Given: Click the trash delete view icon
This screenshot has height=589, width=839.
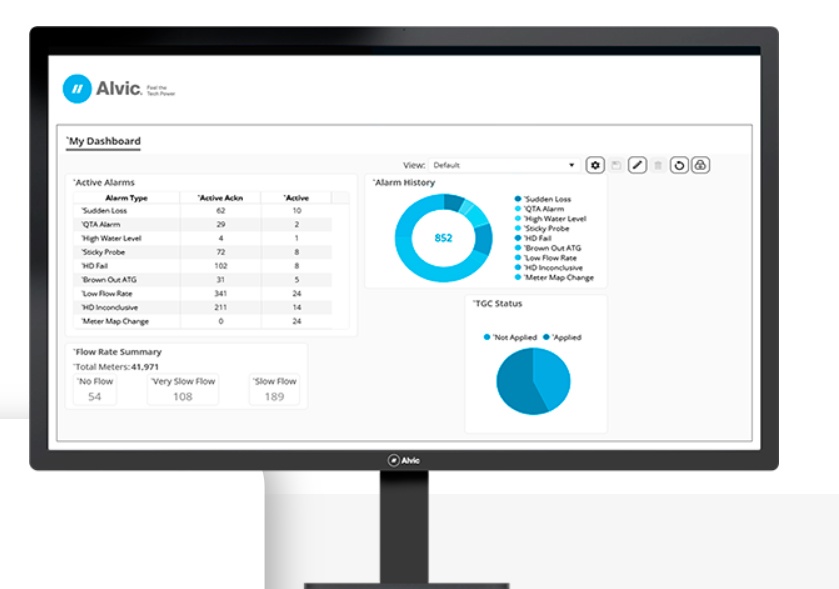Looking at the screenshot, I should [658, 165].
